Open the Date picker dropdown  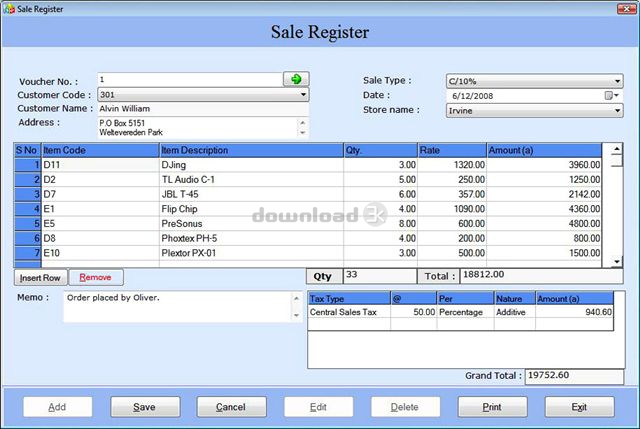(617, 96)
